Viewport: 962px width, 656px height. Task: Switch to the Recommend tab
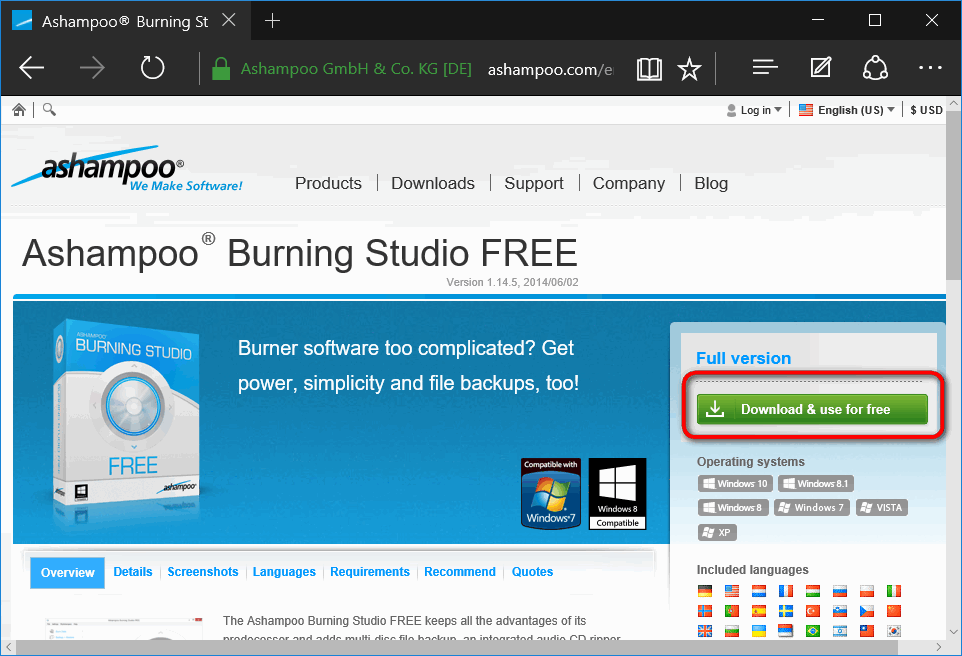coord(460,571)
